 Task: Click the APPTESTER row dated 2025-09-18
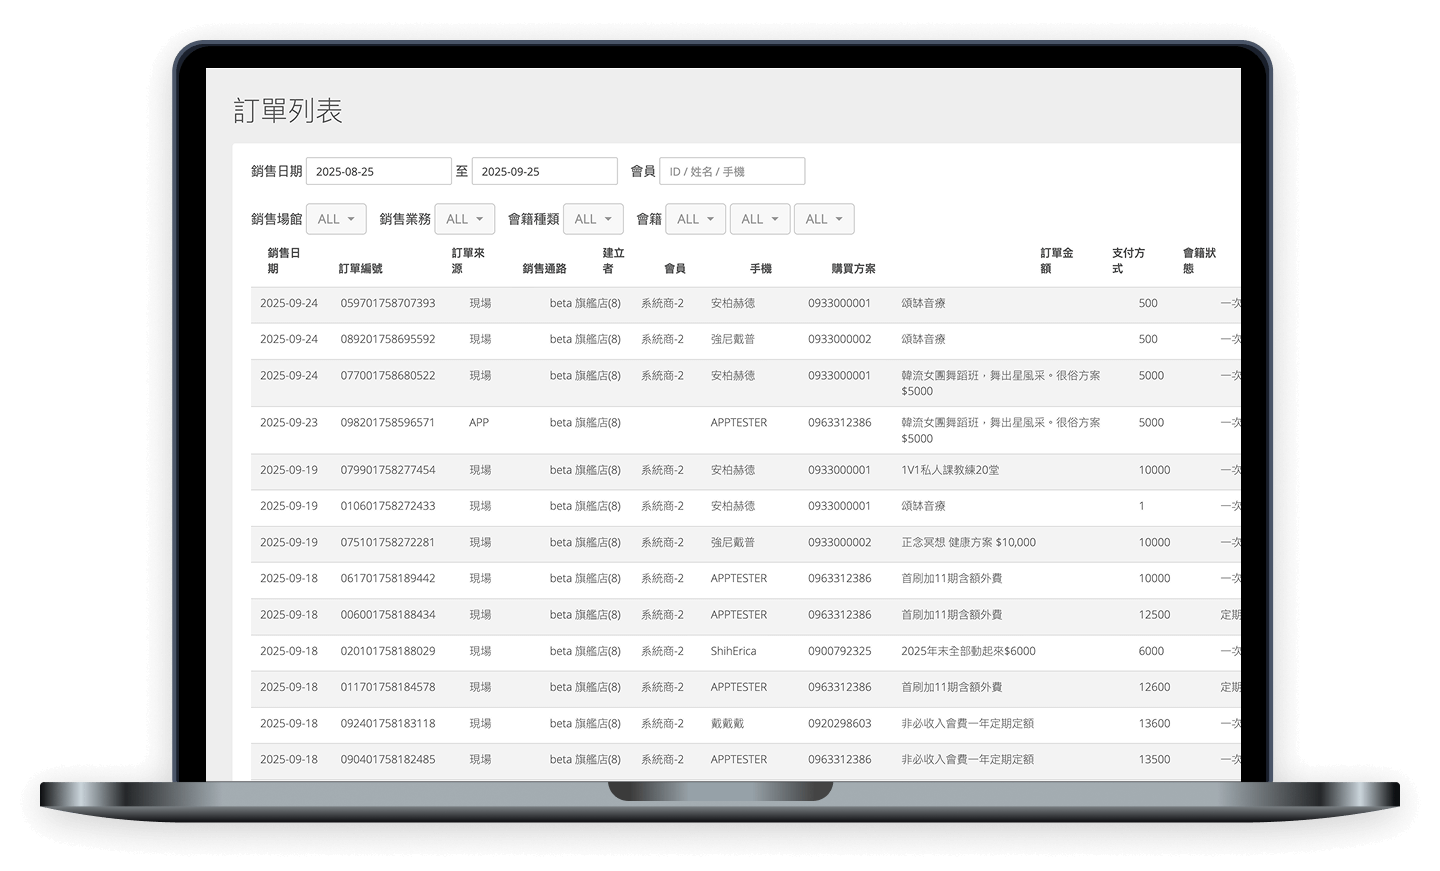coord(739,578)
